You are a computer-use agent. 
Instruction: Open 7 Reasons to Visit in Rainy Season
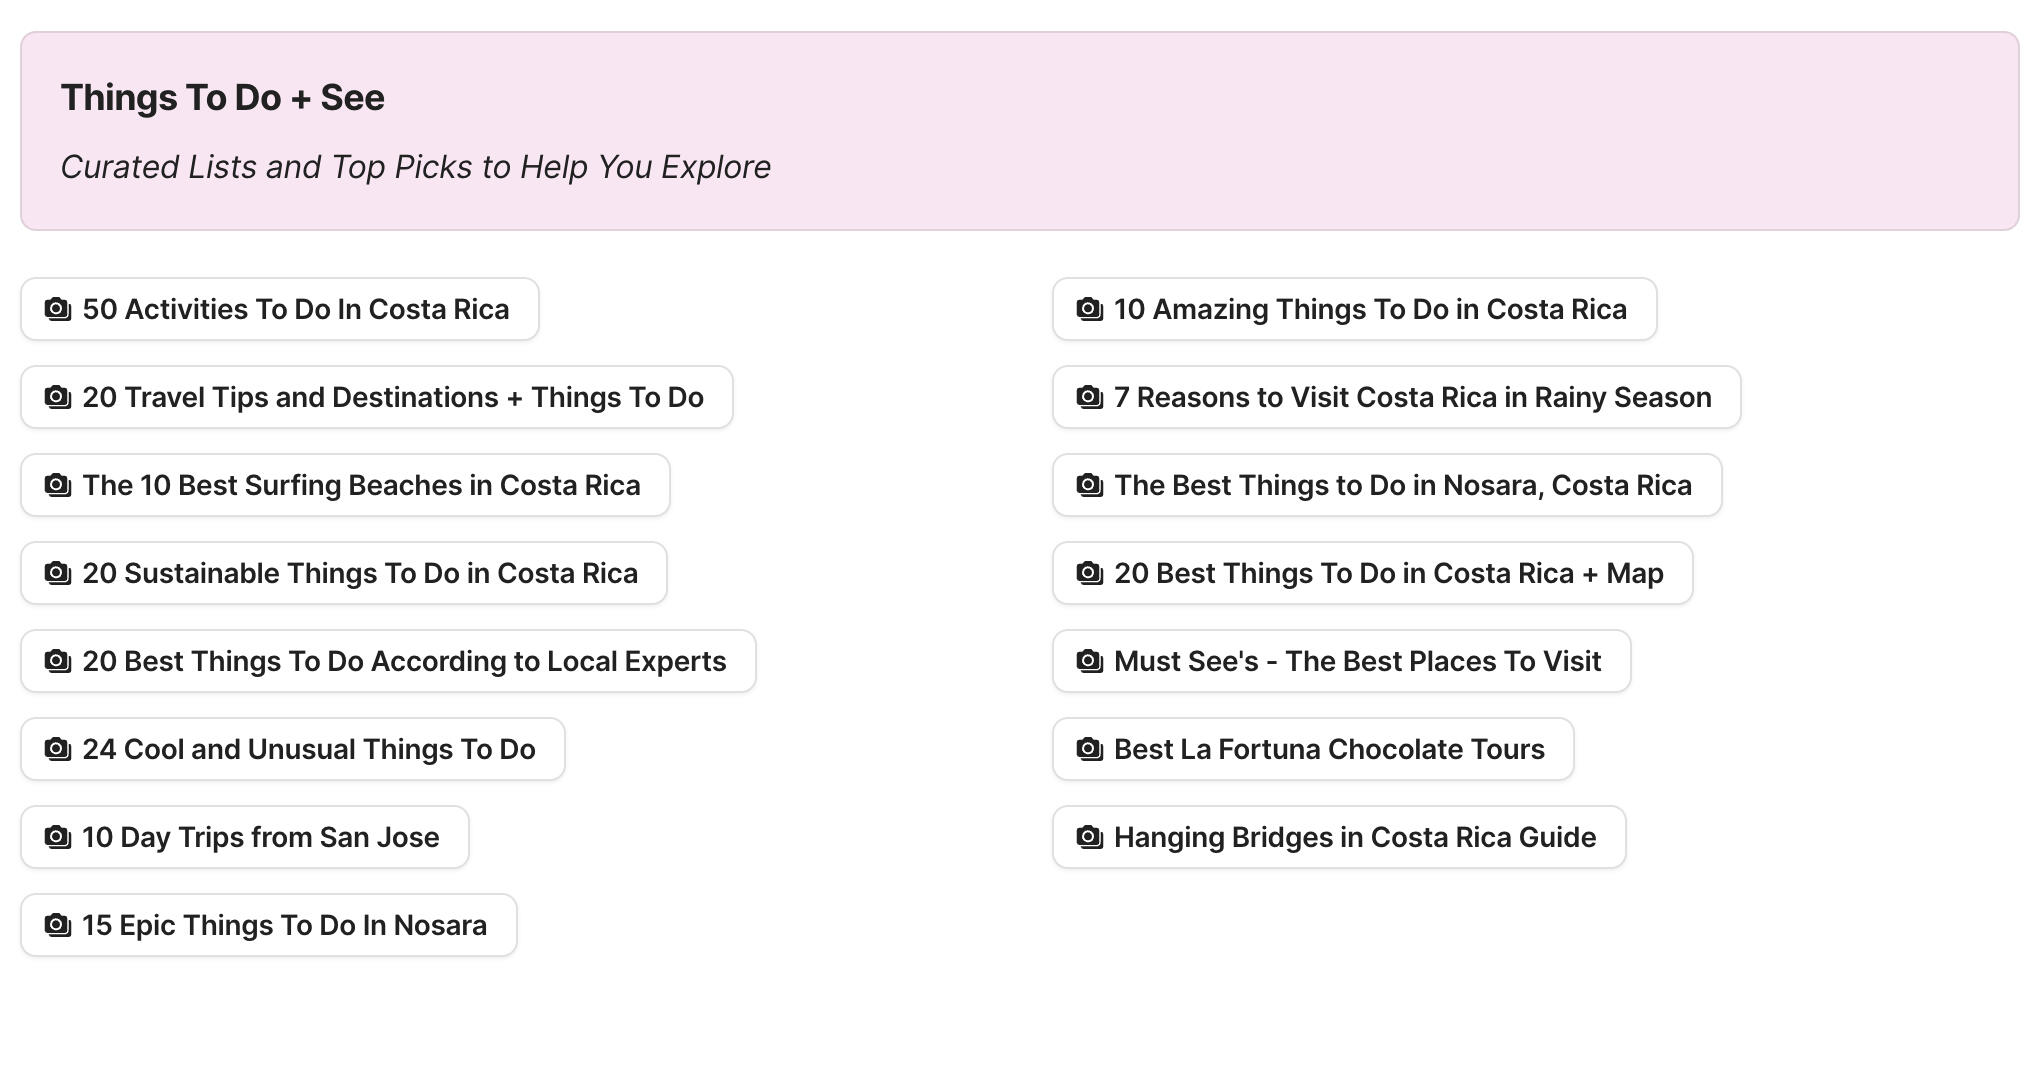pos(1412,397)
